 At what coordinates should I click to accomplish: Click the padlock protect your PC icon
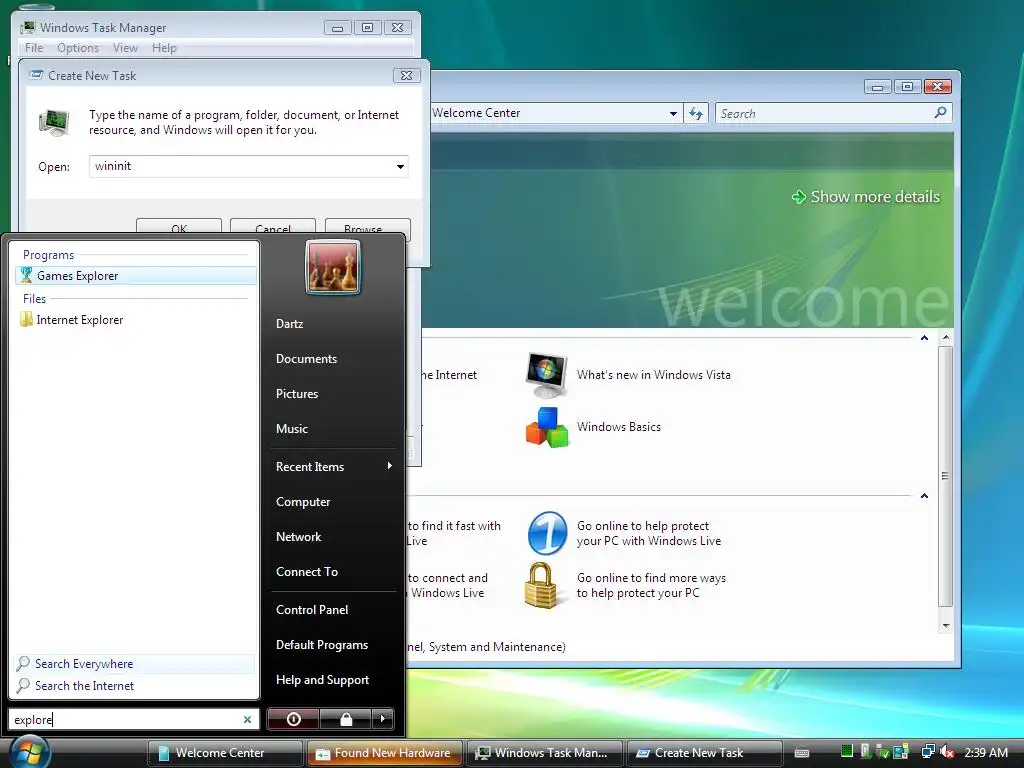tap(541, 586)
